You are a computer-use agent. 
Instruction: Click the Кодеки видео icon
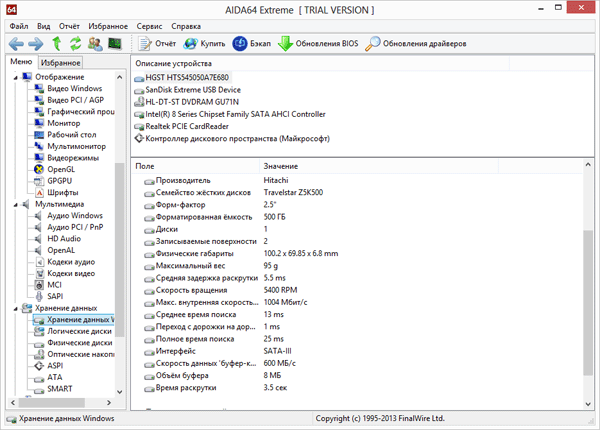(39, 273)
